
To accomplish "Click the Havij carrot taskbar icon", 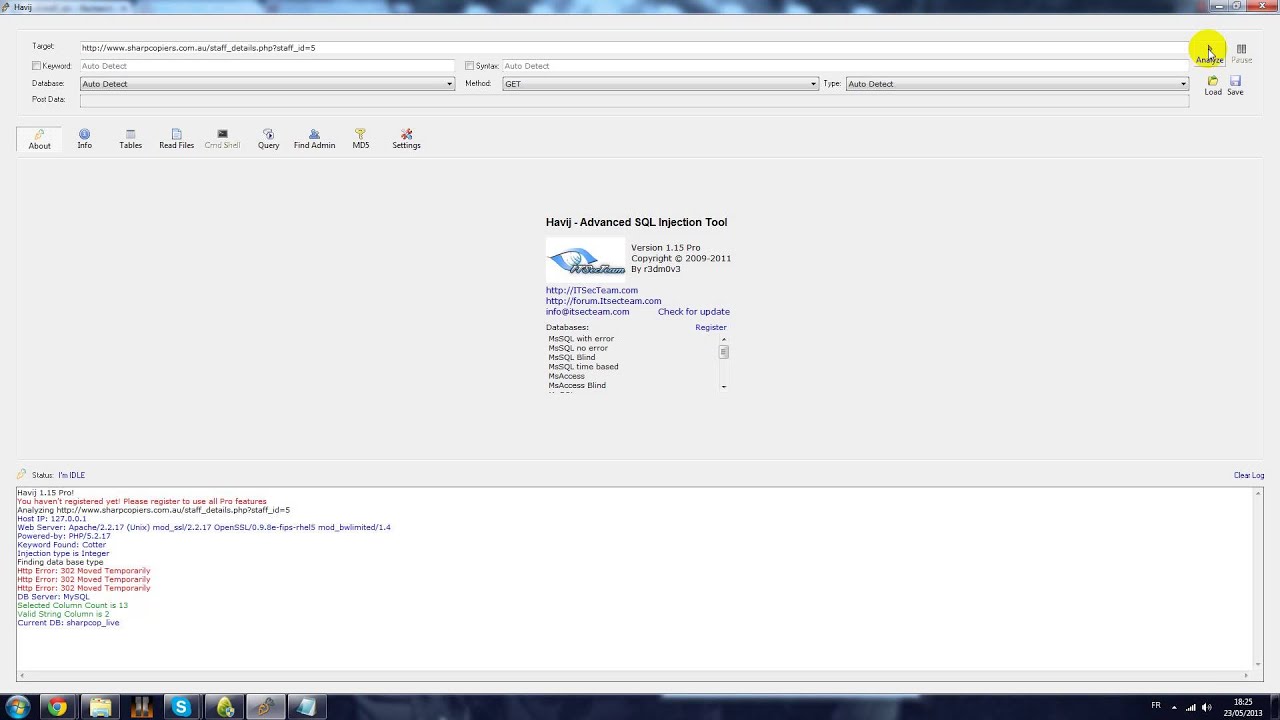I will click(265, 708).
